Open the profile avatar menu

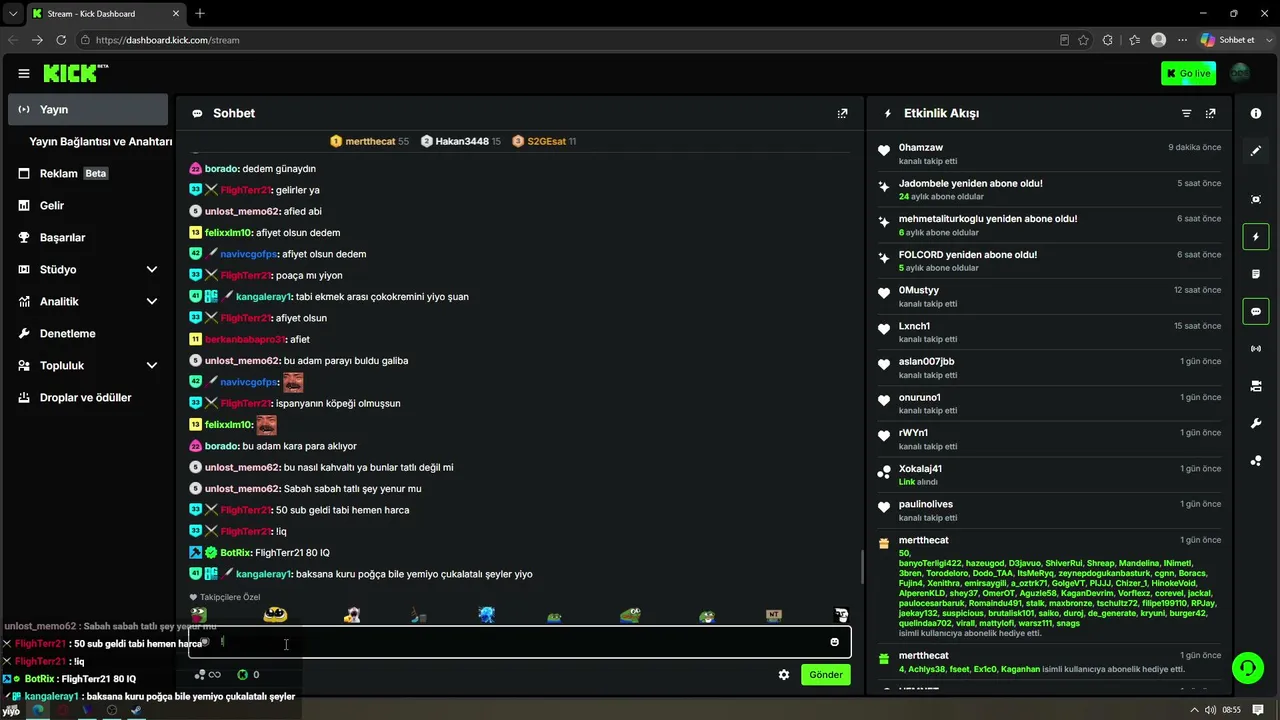(1240, 73)
